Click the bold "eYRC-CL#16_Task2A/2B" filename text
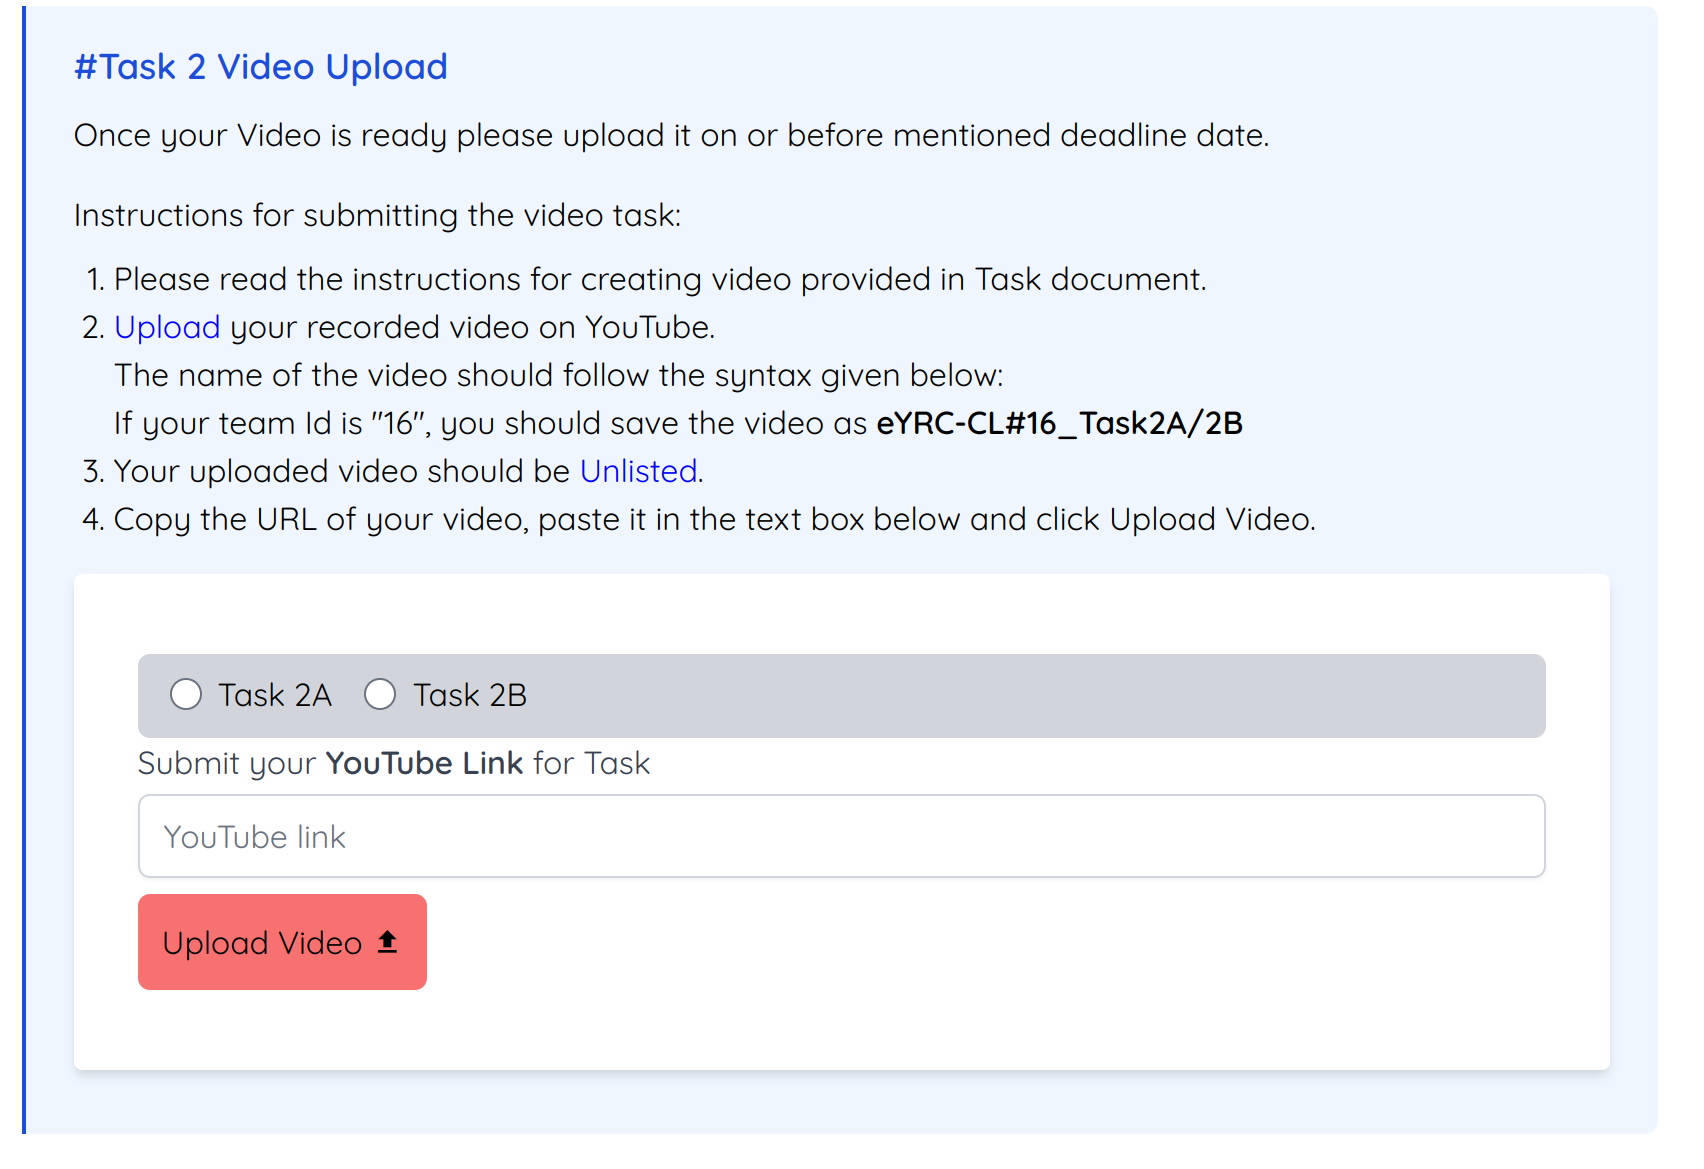 [x=1059, y=423]
